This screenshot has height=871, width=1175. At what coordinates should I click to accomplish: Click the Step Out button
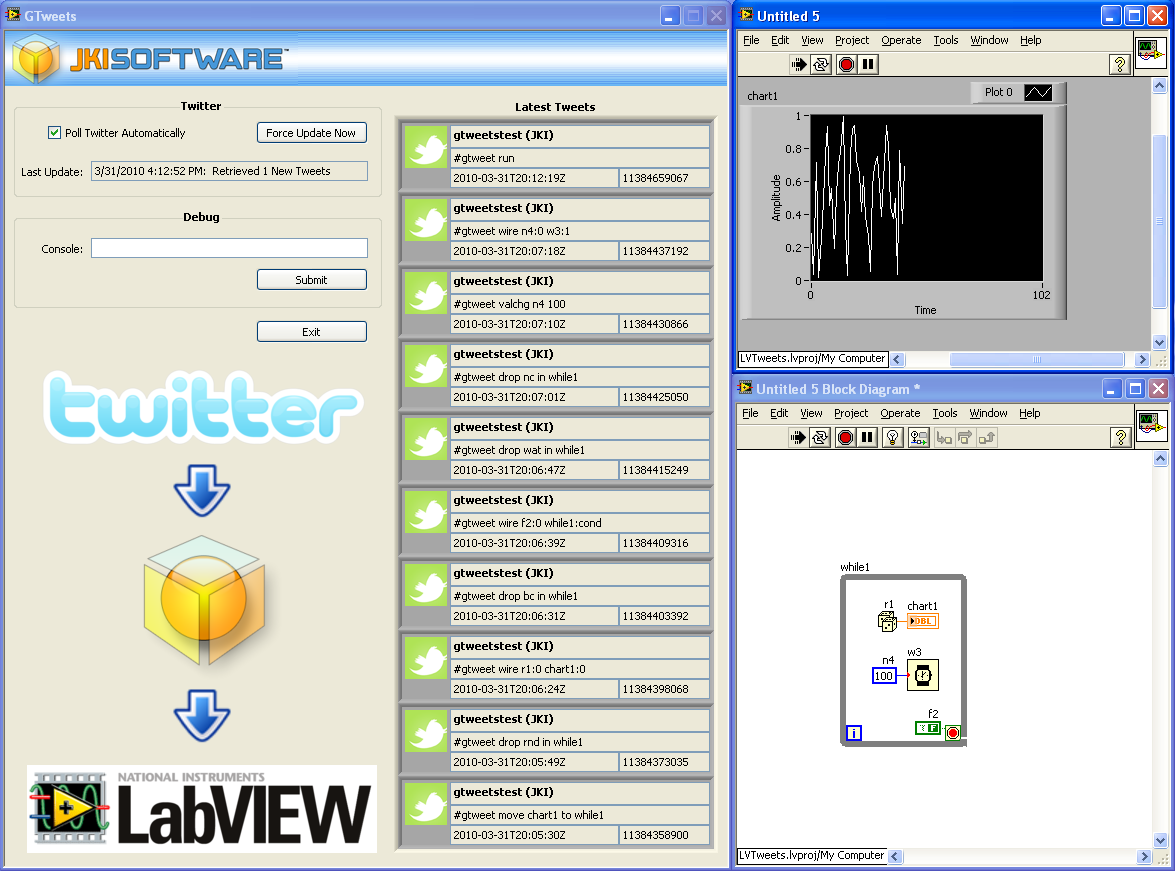pos(987,438)
